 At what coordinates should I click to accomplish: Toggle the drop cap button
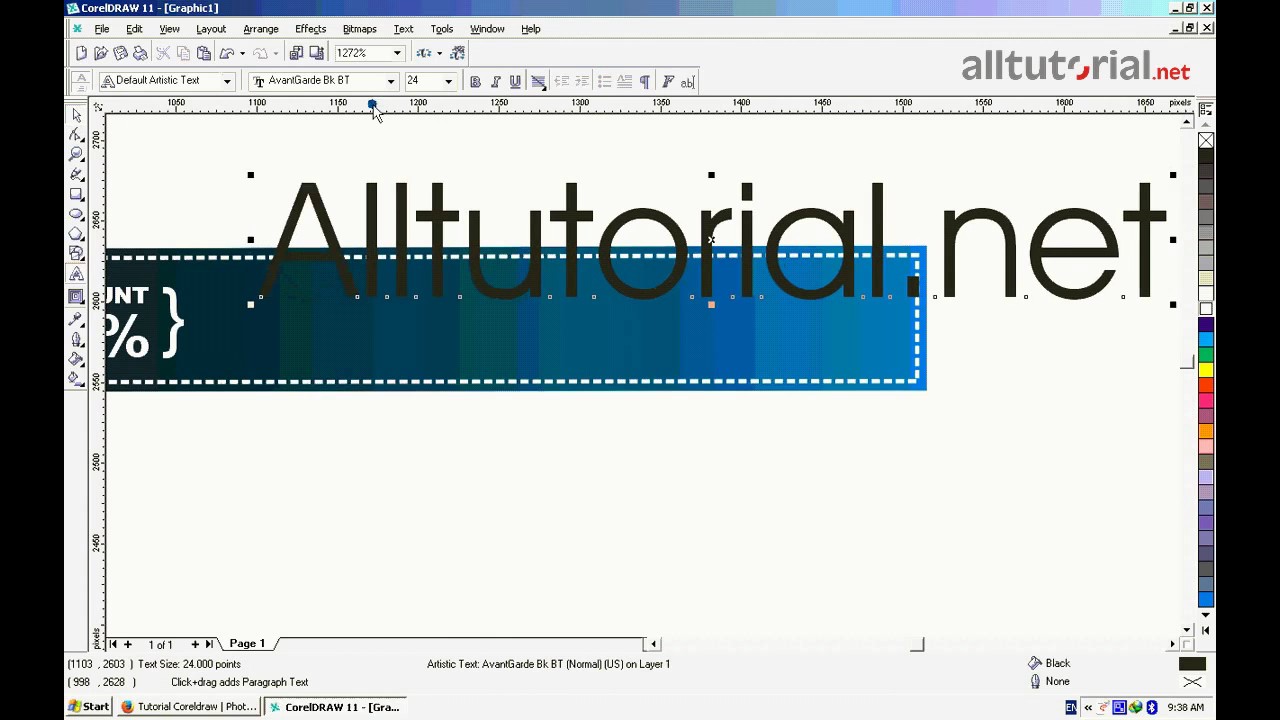click(625, 81)
